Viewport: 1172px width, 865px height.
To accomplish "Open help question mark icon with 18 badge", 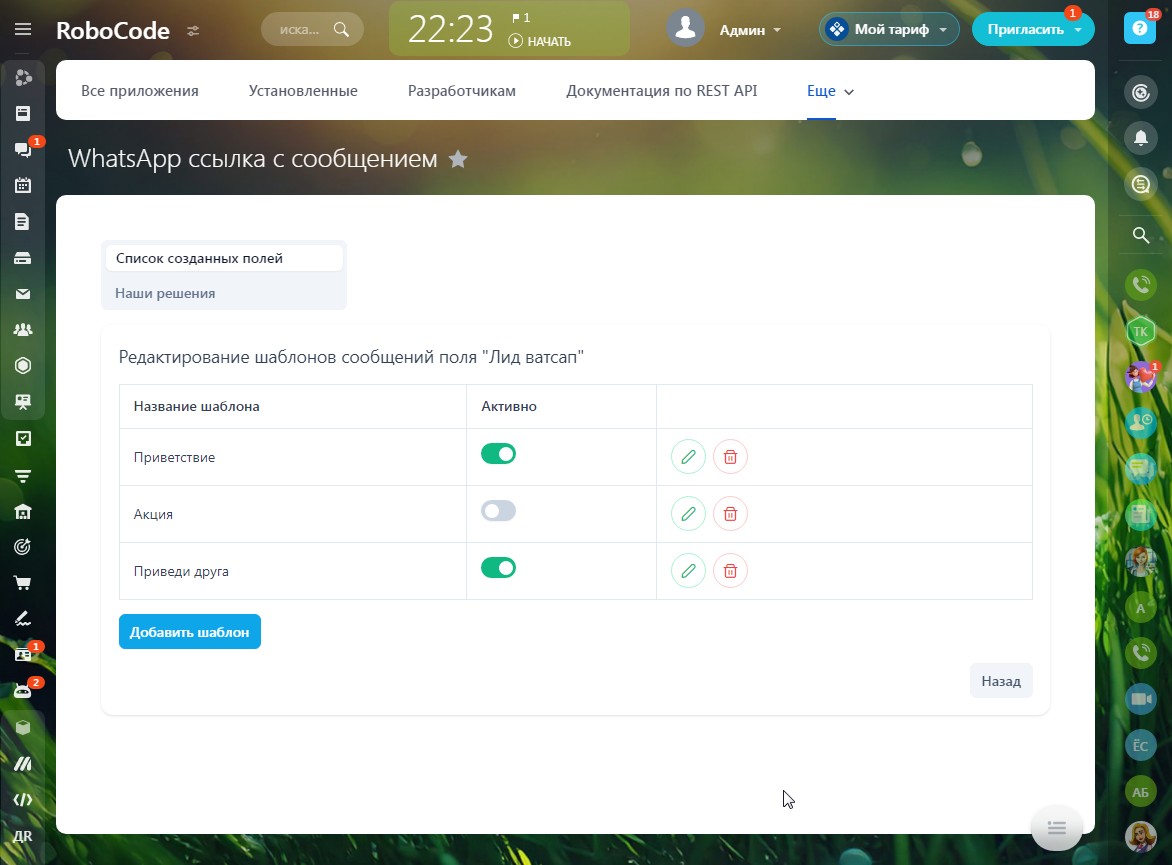I will tap(1140, 28).
